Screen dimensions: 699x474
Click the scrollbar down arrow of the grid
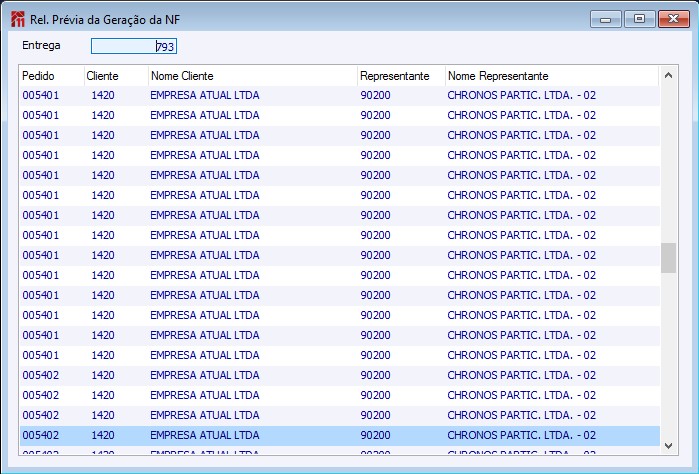click(668, 445)
